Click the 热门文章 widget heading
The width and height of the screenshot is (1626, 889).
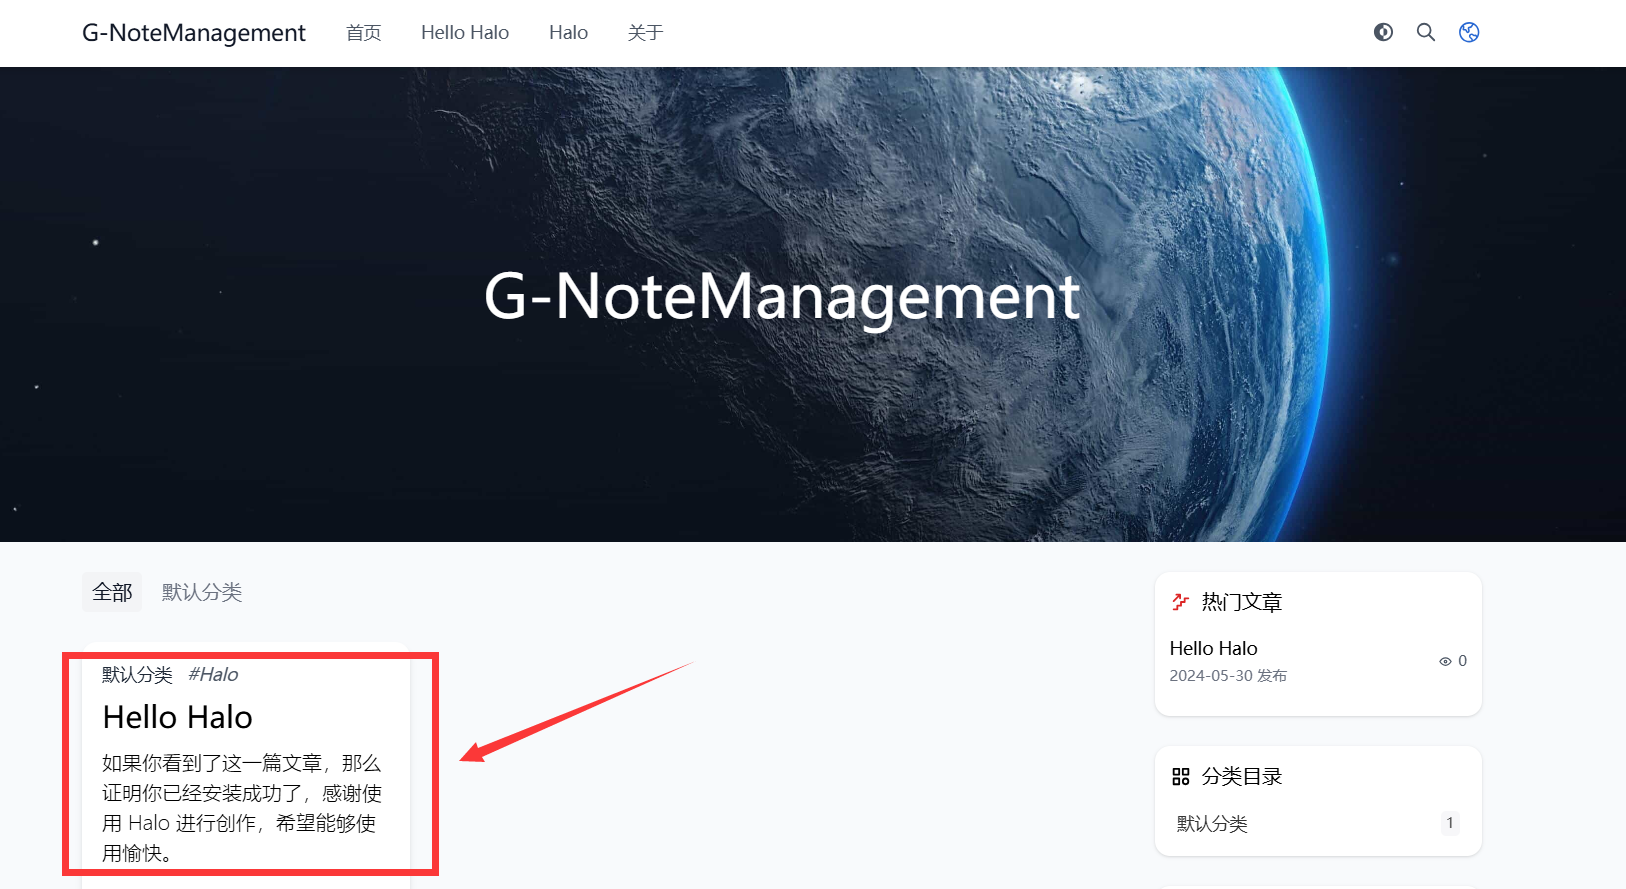[1242, 602]
